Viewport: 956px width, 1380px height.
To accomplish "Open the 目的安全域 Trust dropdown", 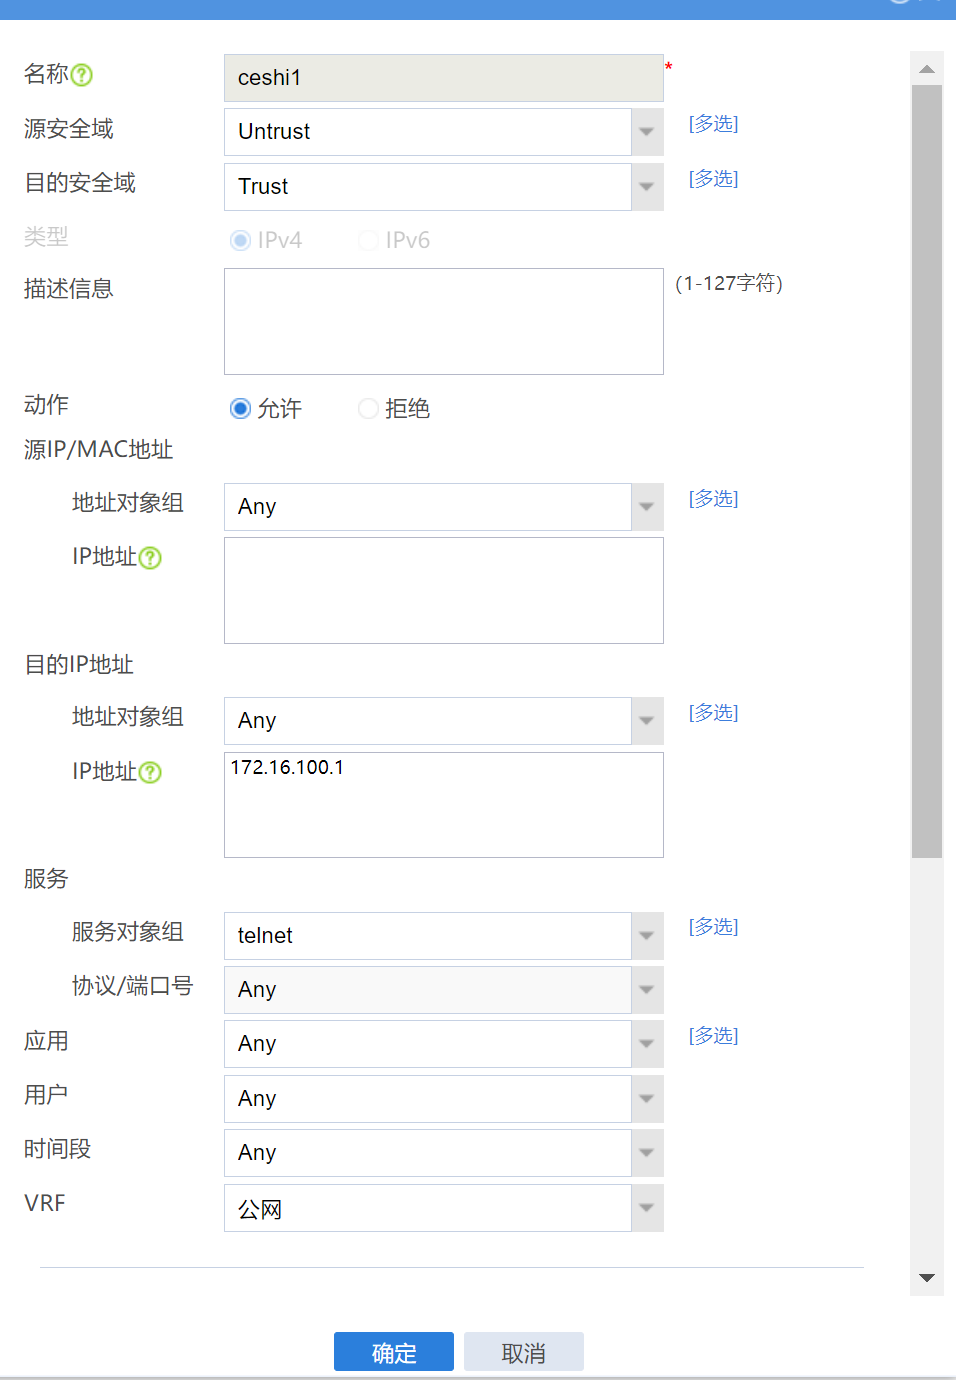I will point(647,187).
